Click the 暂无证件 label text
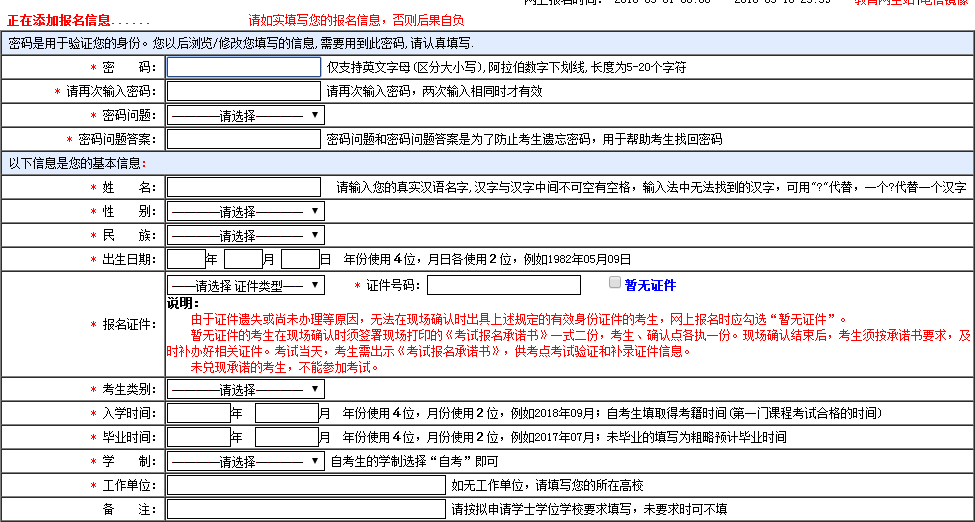The image size is (975, 522). (650, 285)
